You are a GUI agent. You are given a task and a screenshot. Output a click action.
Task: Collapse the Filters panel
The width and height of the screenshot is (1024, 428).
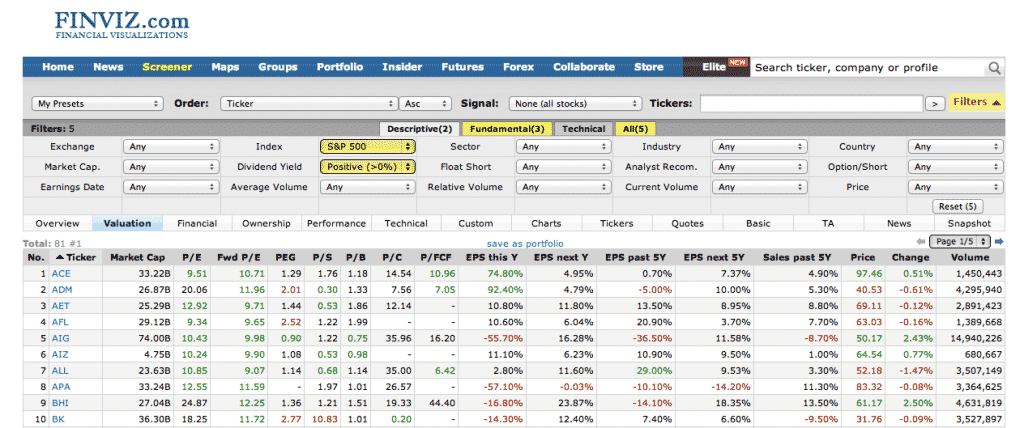click(x=976, y=102)
